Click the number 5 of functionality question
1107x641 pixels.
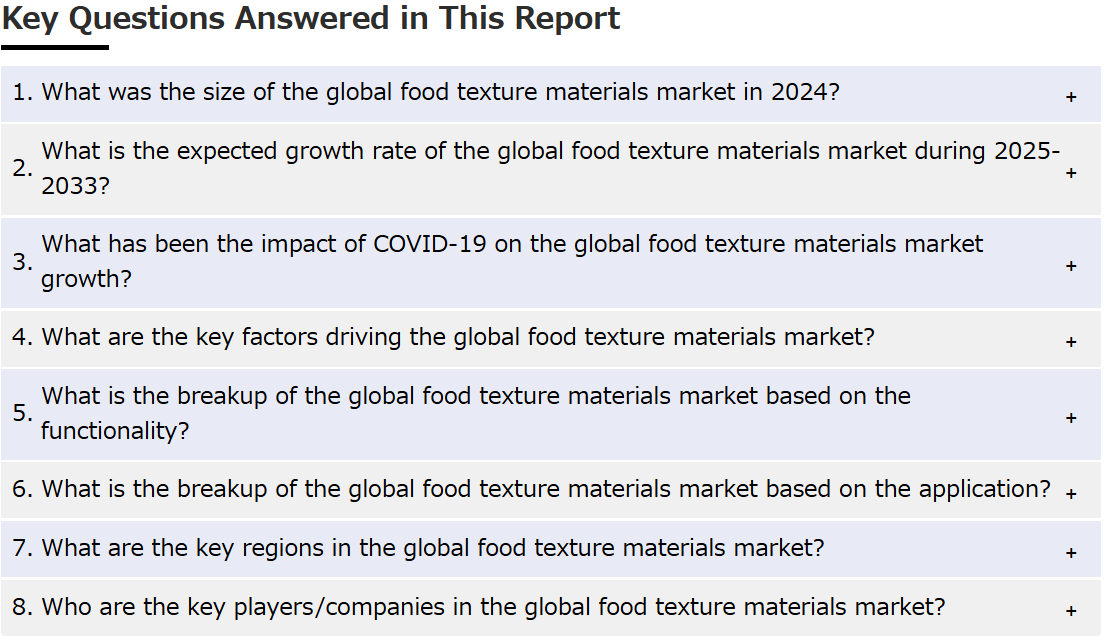pyautogui.click(x=22, y=413)
